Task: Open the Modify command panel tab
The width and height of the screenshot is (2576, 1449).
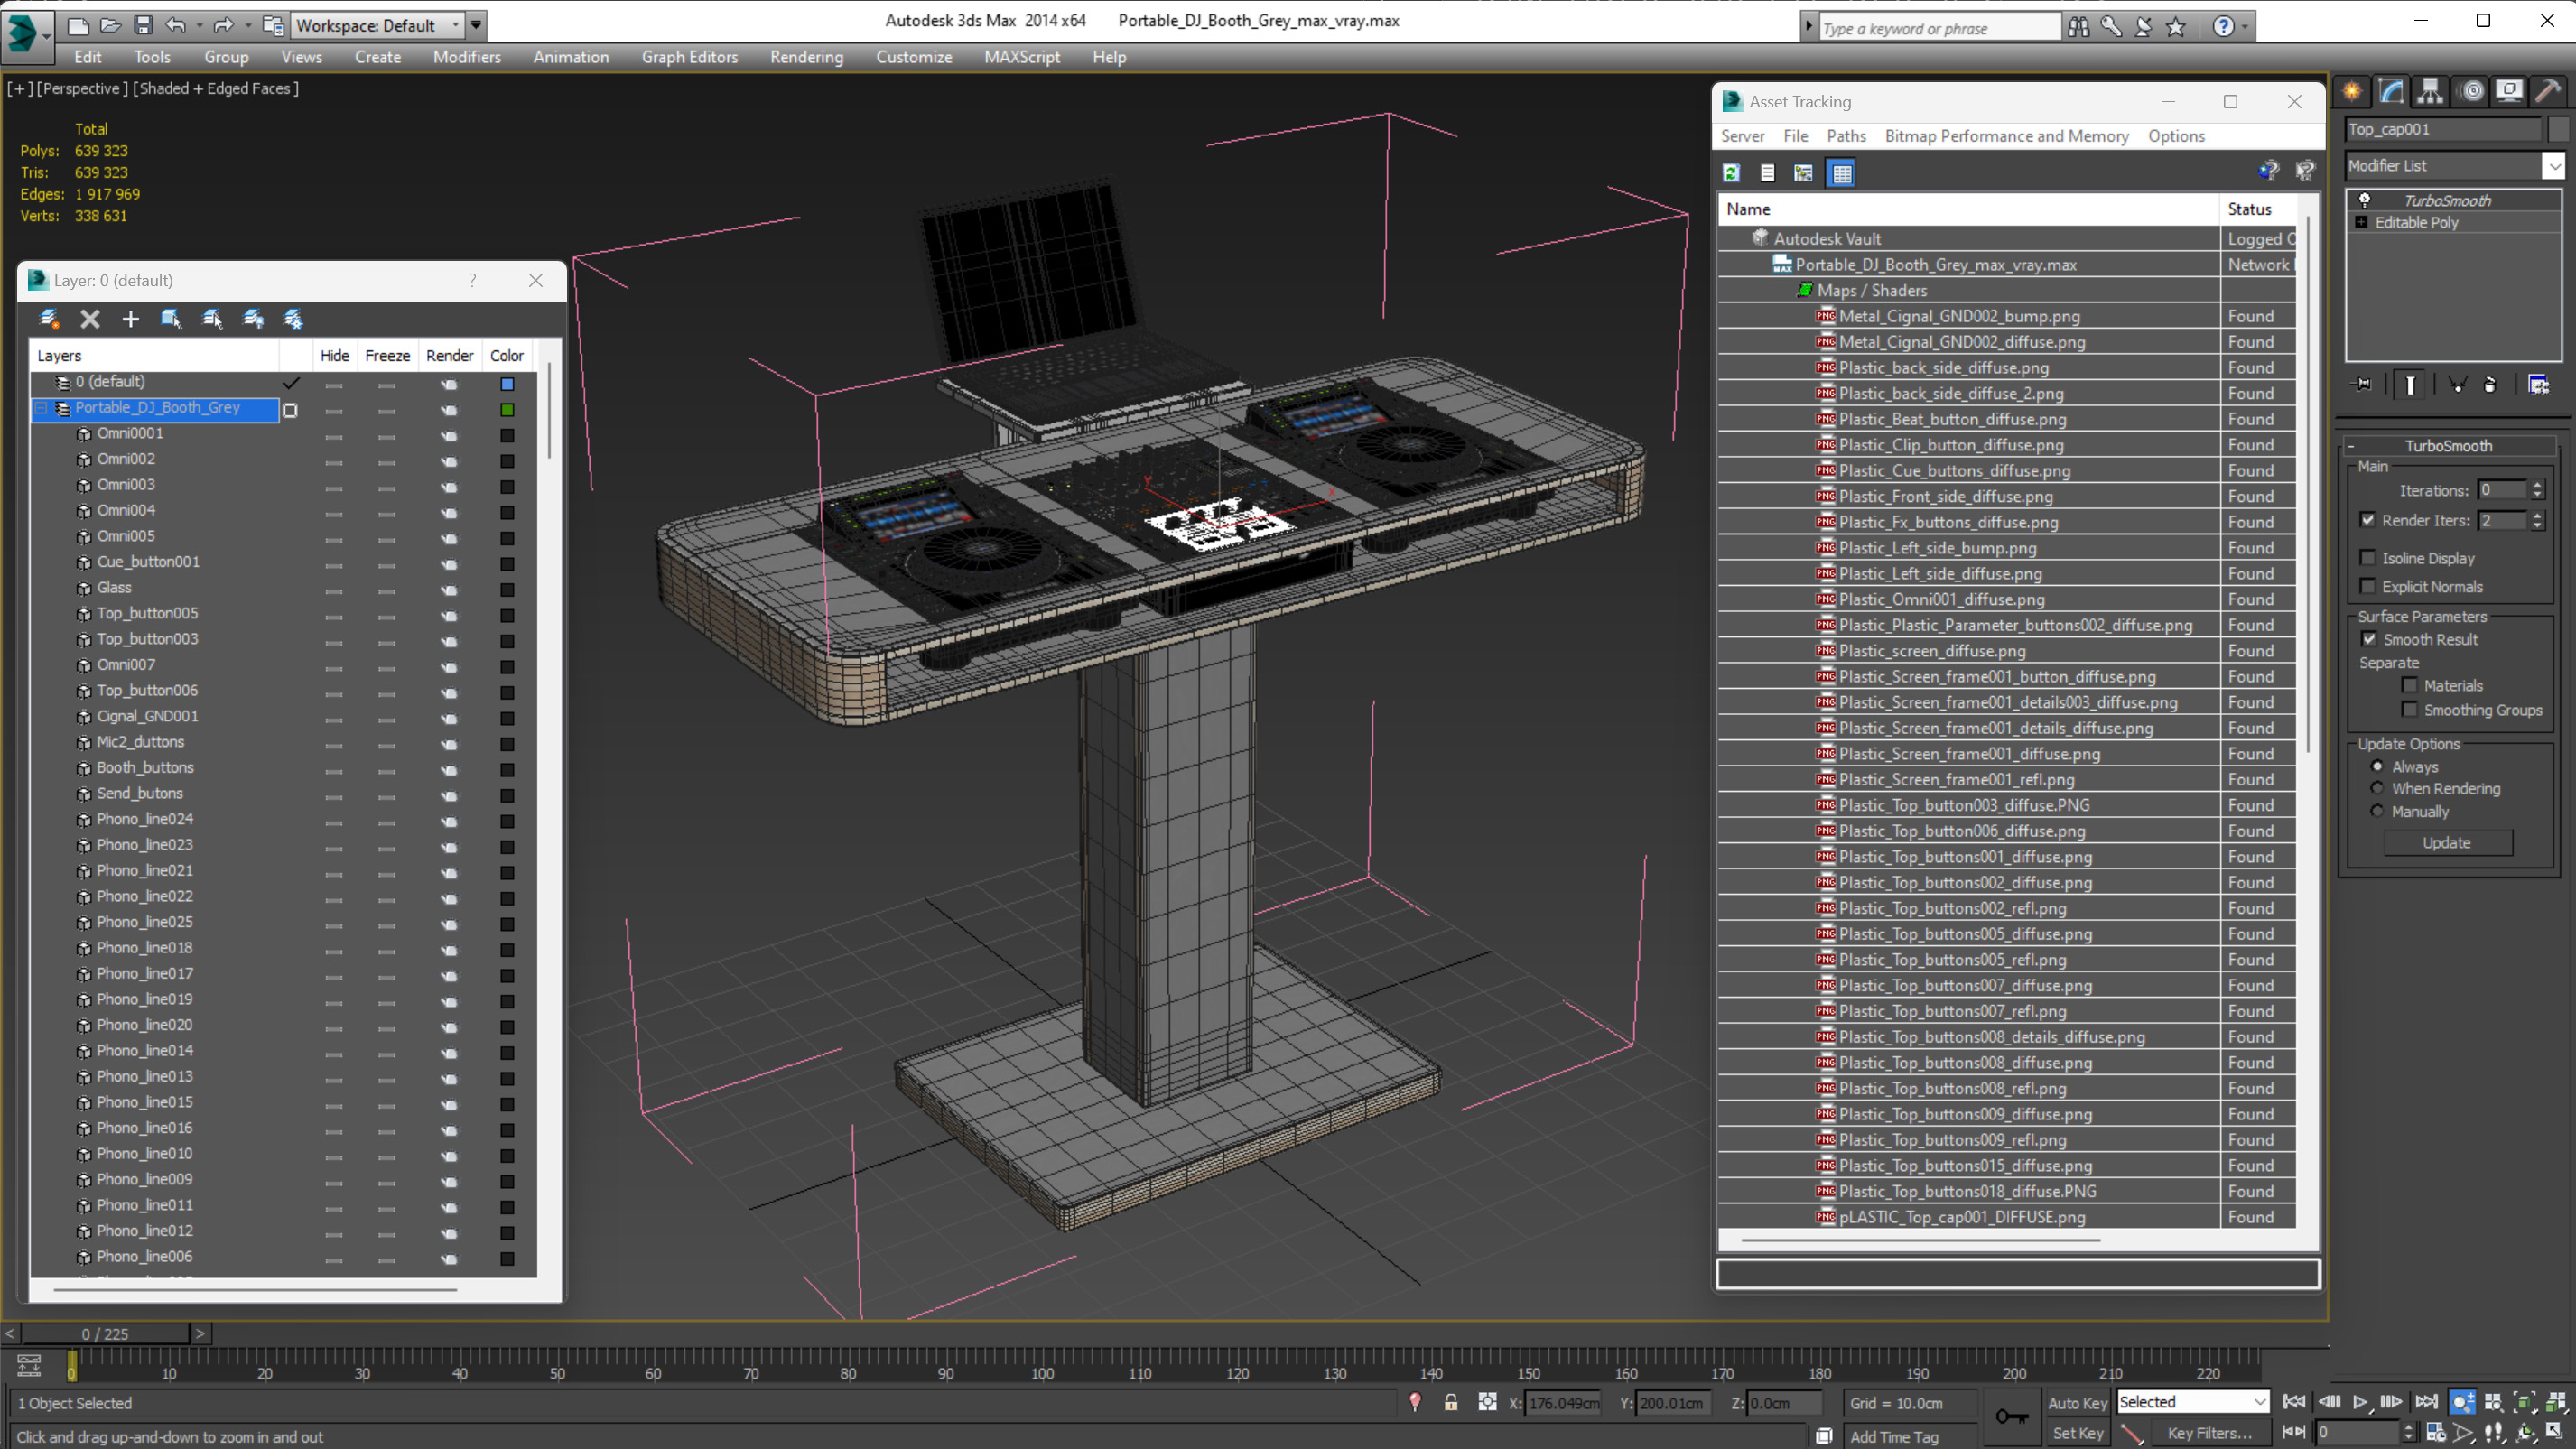Action: point(2391,91)
